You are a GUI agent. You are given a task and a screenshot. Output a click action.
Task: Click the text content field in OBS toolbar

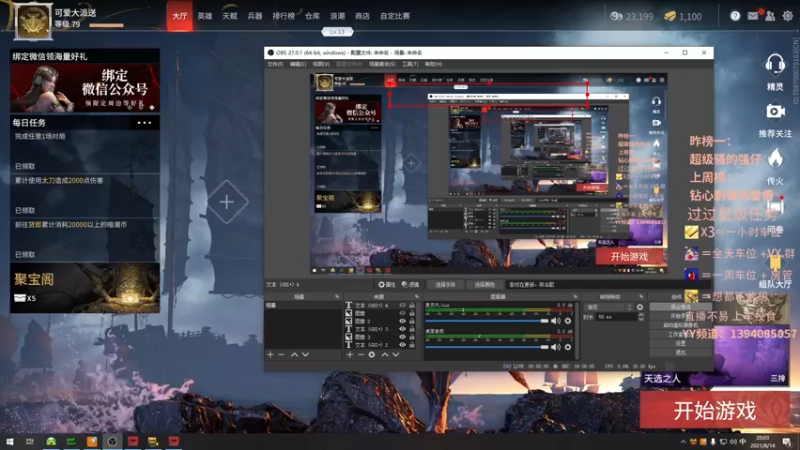607,285
